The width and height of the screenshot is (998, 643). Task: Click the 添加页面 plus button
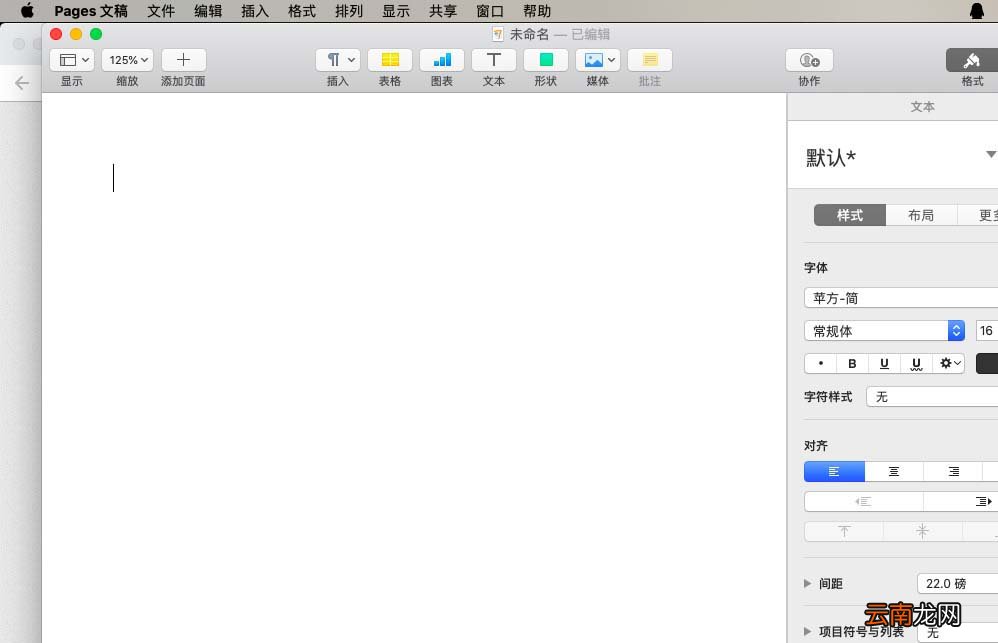click(x=183, y=60)
